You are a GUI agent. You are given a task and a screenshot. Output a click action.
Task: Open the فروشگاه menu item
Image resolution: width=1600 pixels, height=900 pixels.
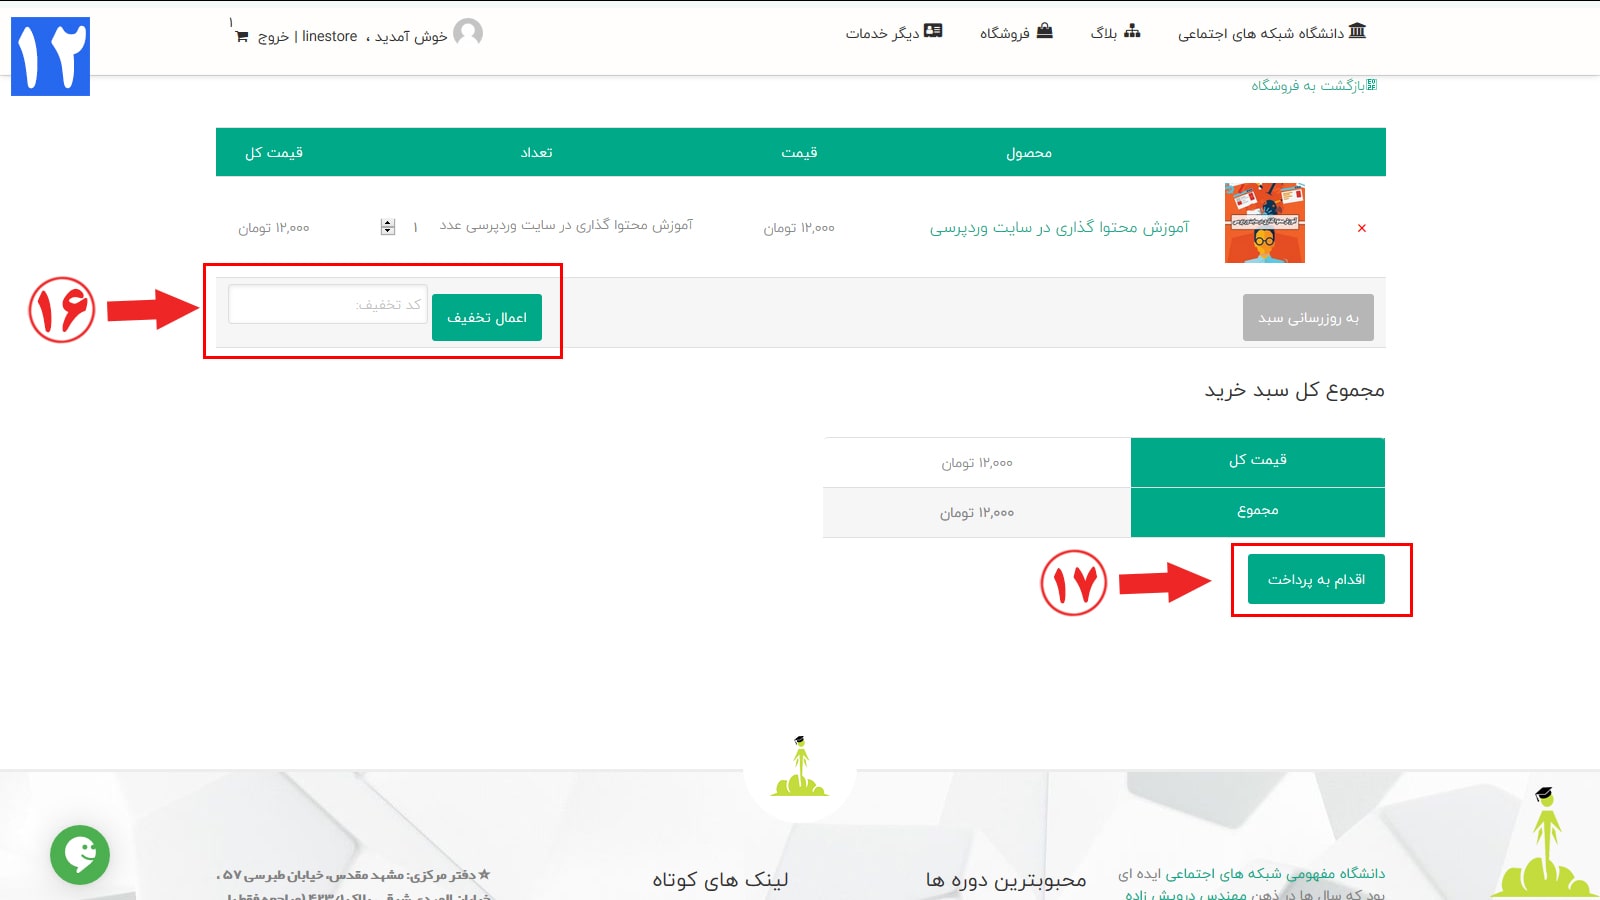coord(1005,34)
